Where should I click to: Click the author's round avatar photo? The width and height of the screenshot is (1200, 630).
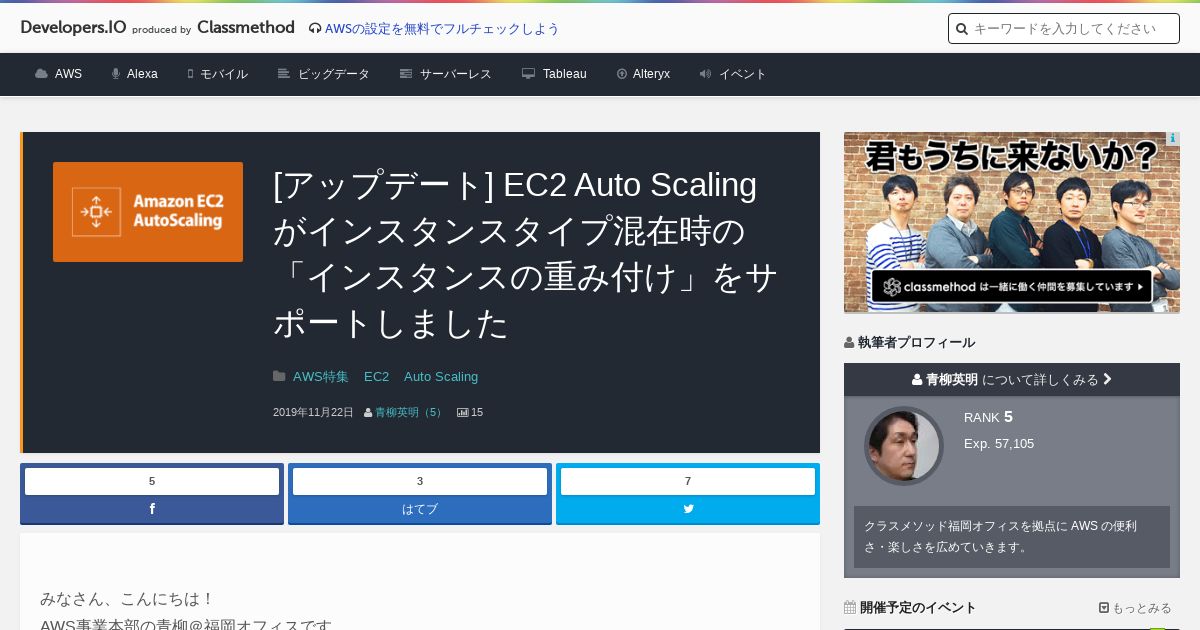click(x=904, y=446)
